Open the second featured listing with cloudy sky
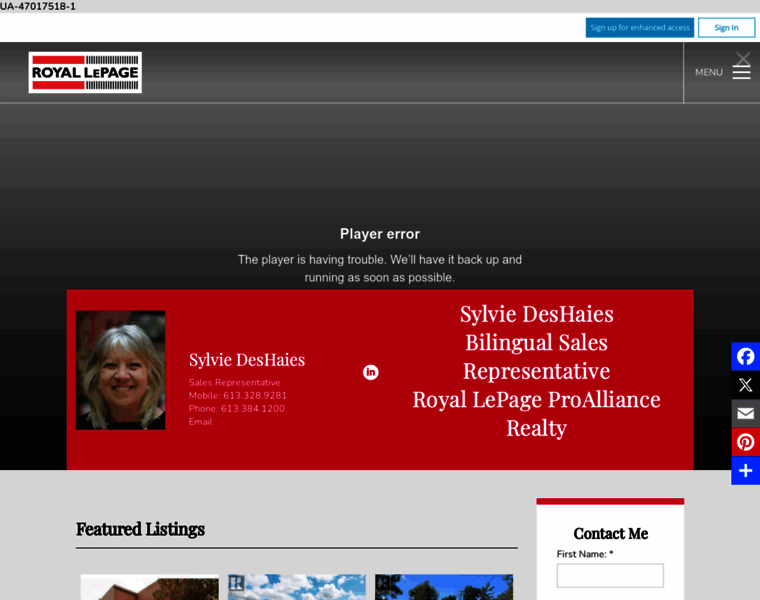Screen dimensions: 760x600 pyautogui.click(x=297, y=587)
